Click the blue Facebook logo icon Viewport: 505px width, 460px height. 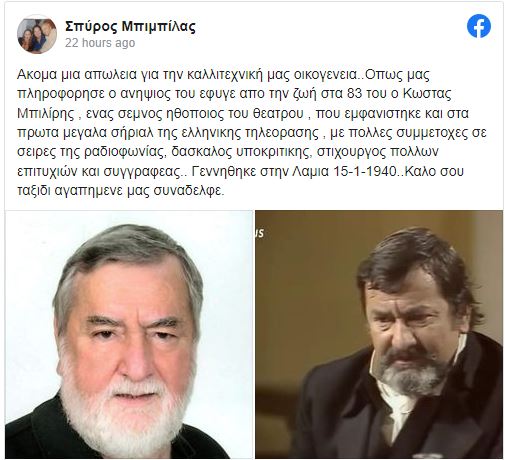[479, 26]
